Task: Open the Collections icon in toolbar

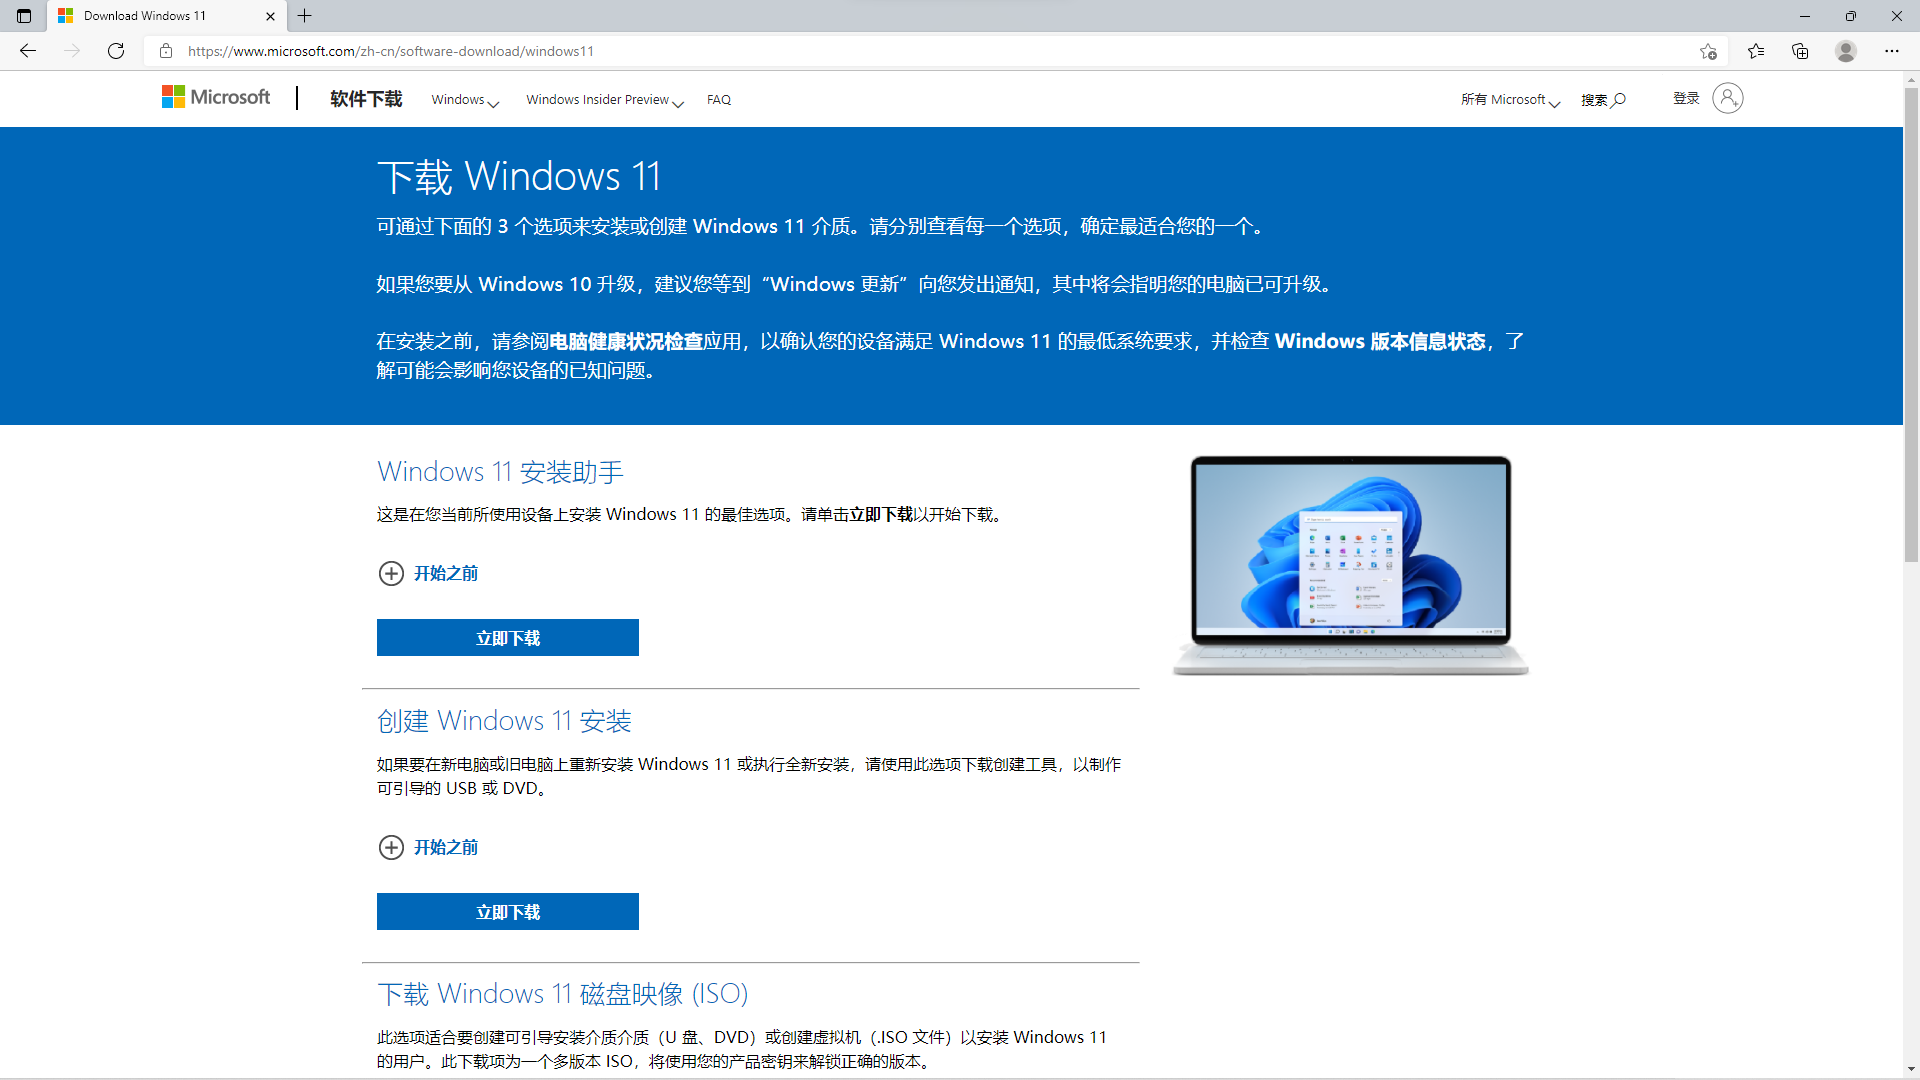Action: click(1800, 51)
